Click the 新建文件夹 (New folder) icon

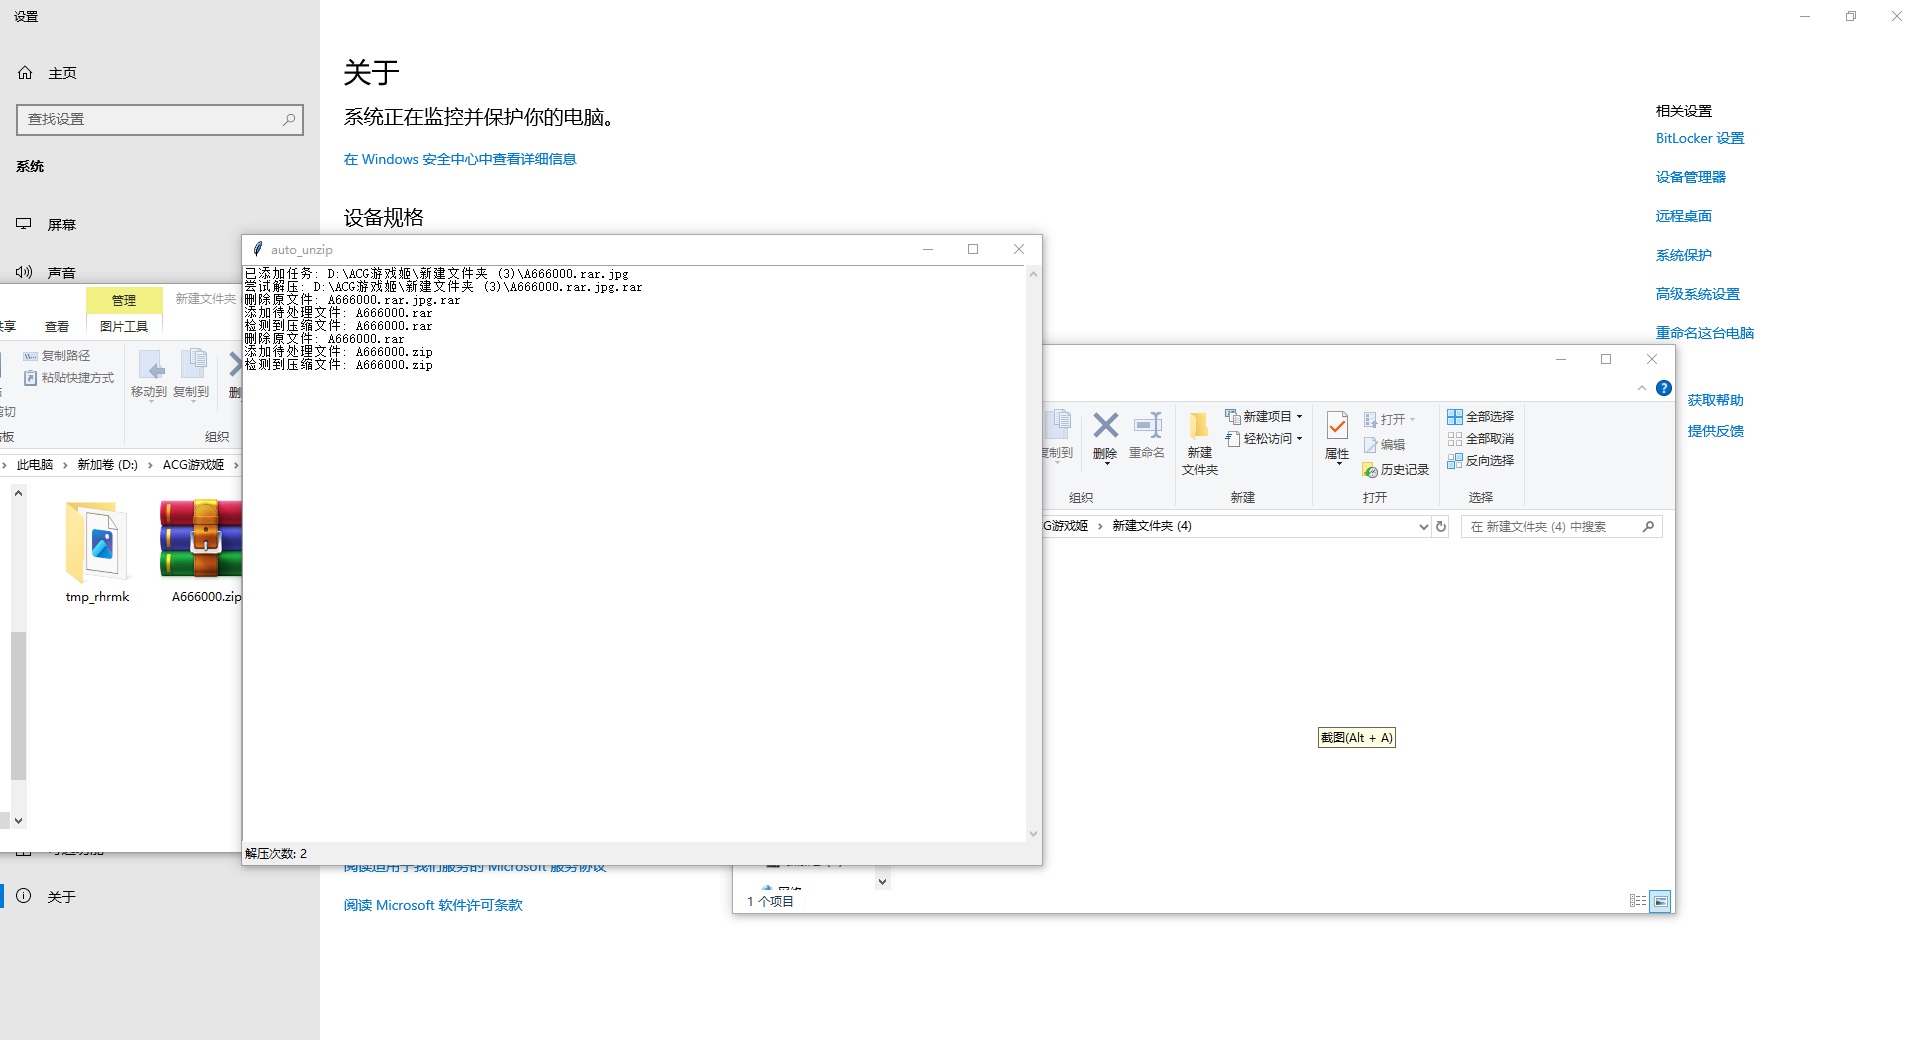(x=1199, y=441)
